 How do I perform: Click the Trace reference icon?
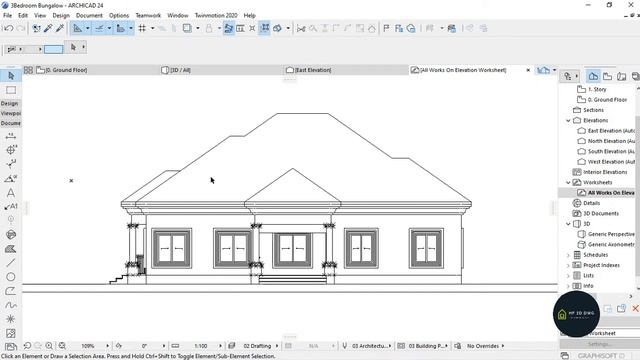point(187,28)
